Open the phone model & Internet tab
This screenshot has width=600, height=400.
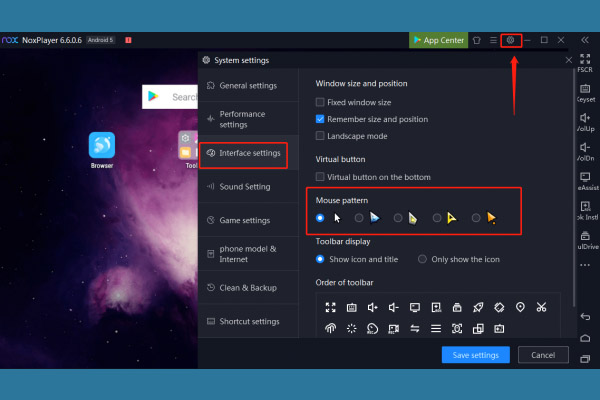click(248, 254)
